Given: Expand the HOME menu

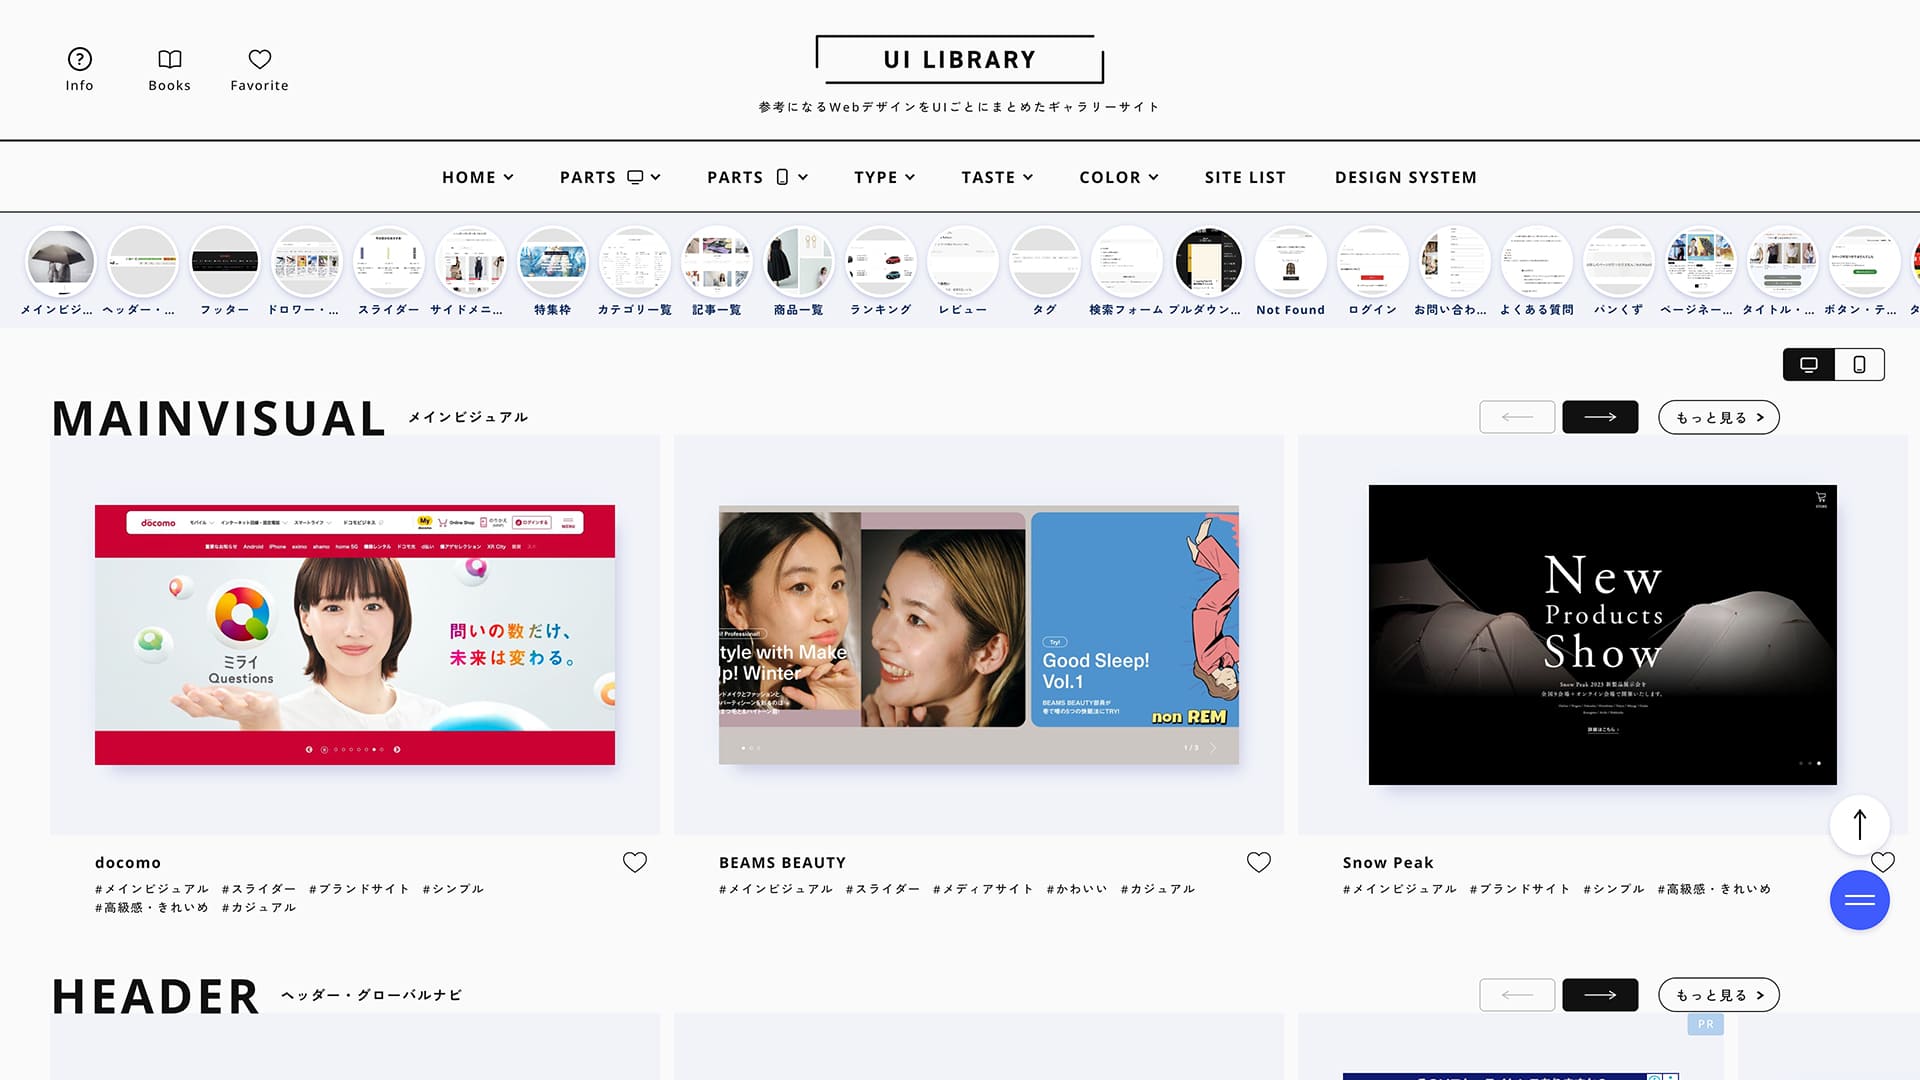Looking at the screenshot, I should click(478, 177).
